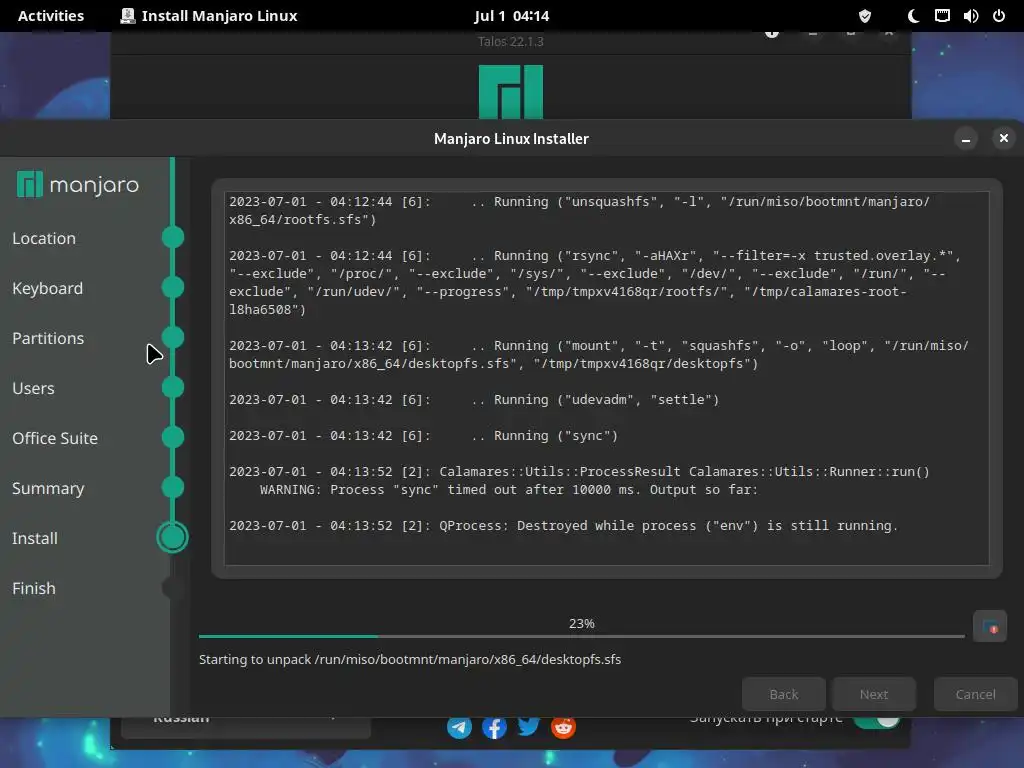Click the rsync command log entry
The image size is (1024, 768).
click(x=595, y=282)
